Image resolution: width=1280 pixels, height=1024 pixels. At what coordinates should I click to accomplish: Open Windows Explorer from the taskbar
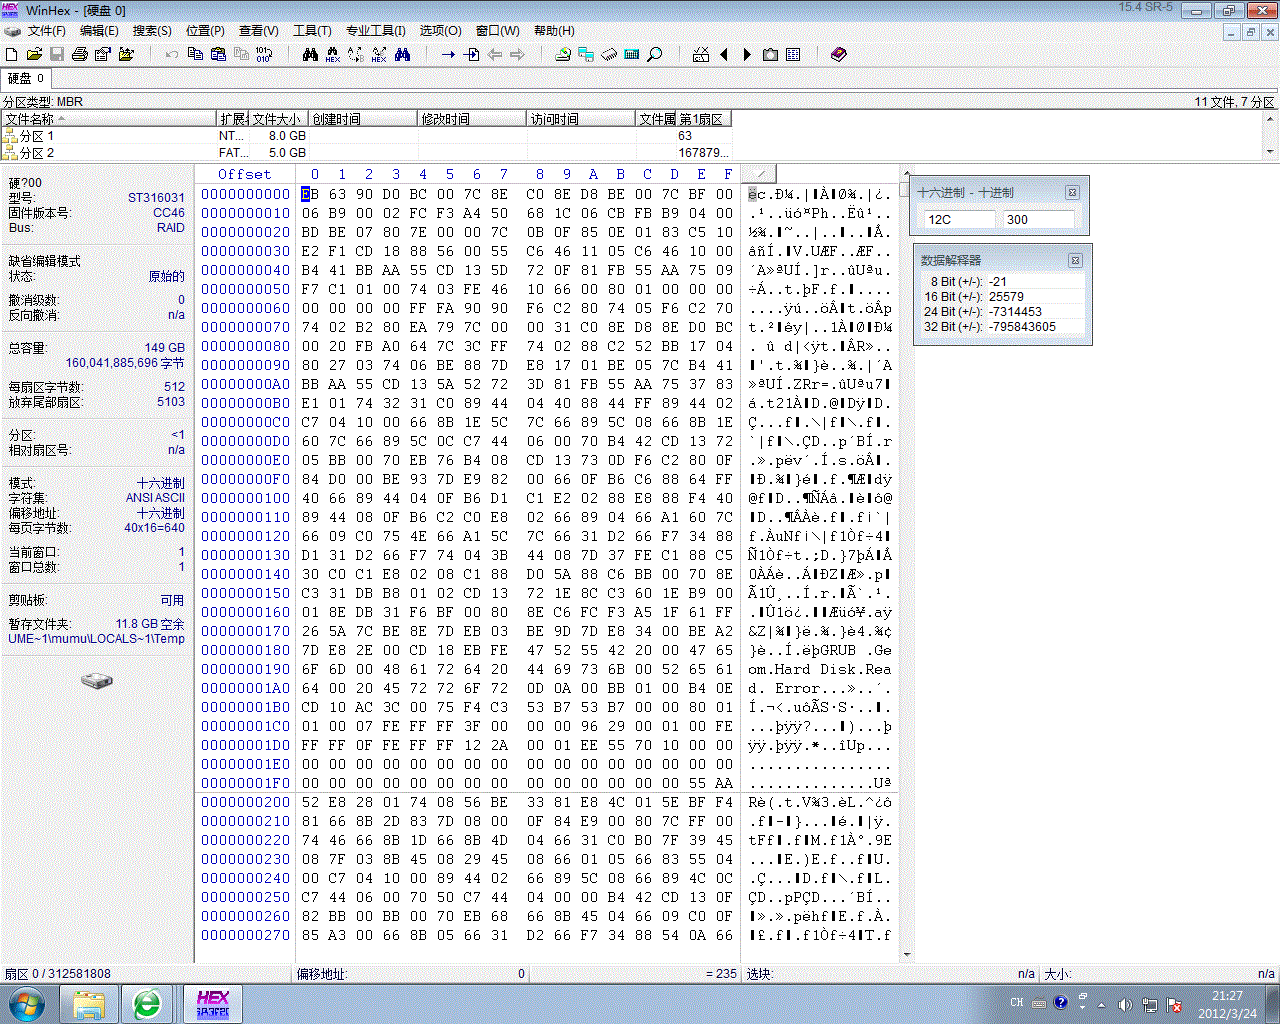89,1004
